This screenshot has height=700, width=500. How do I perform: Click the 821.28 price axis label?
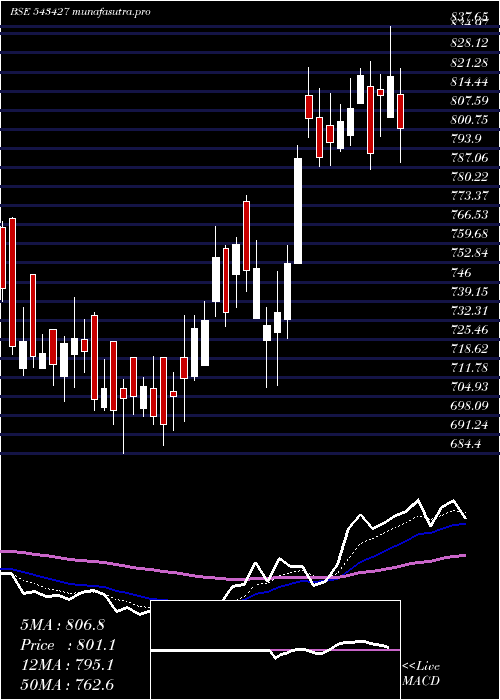[469, 63]
